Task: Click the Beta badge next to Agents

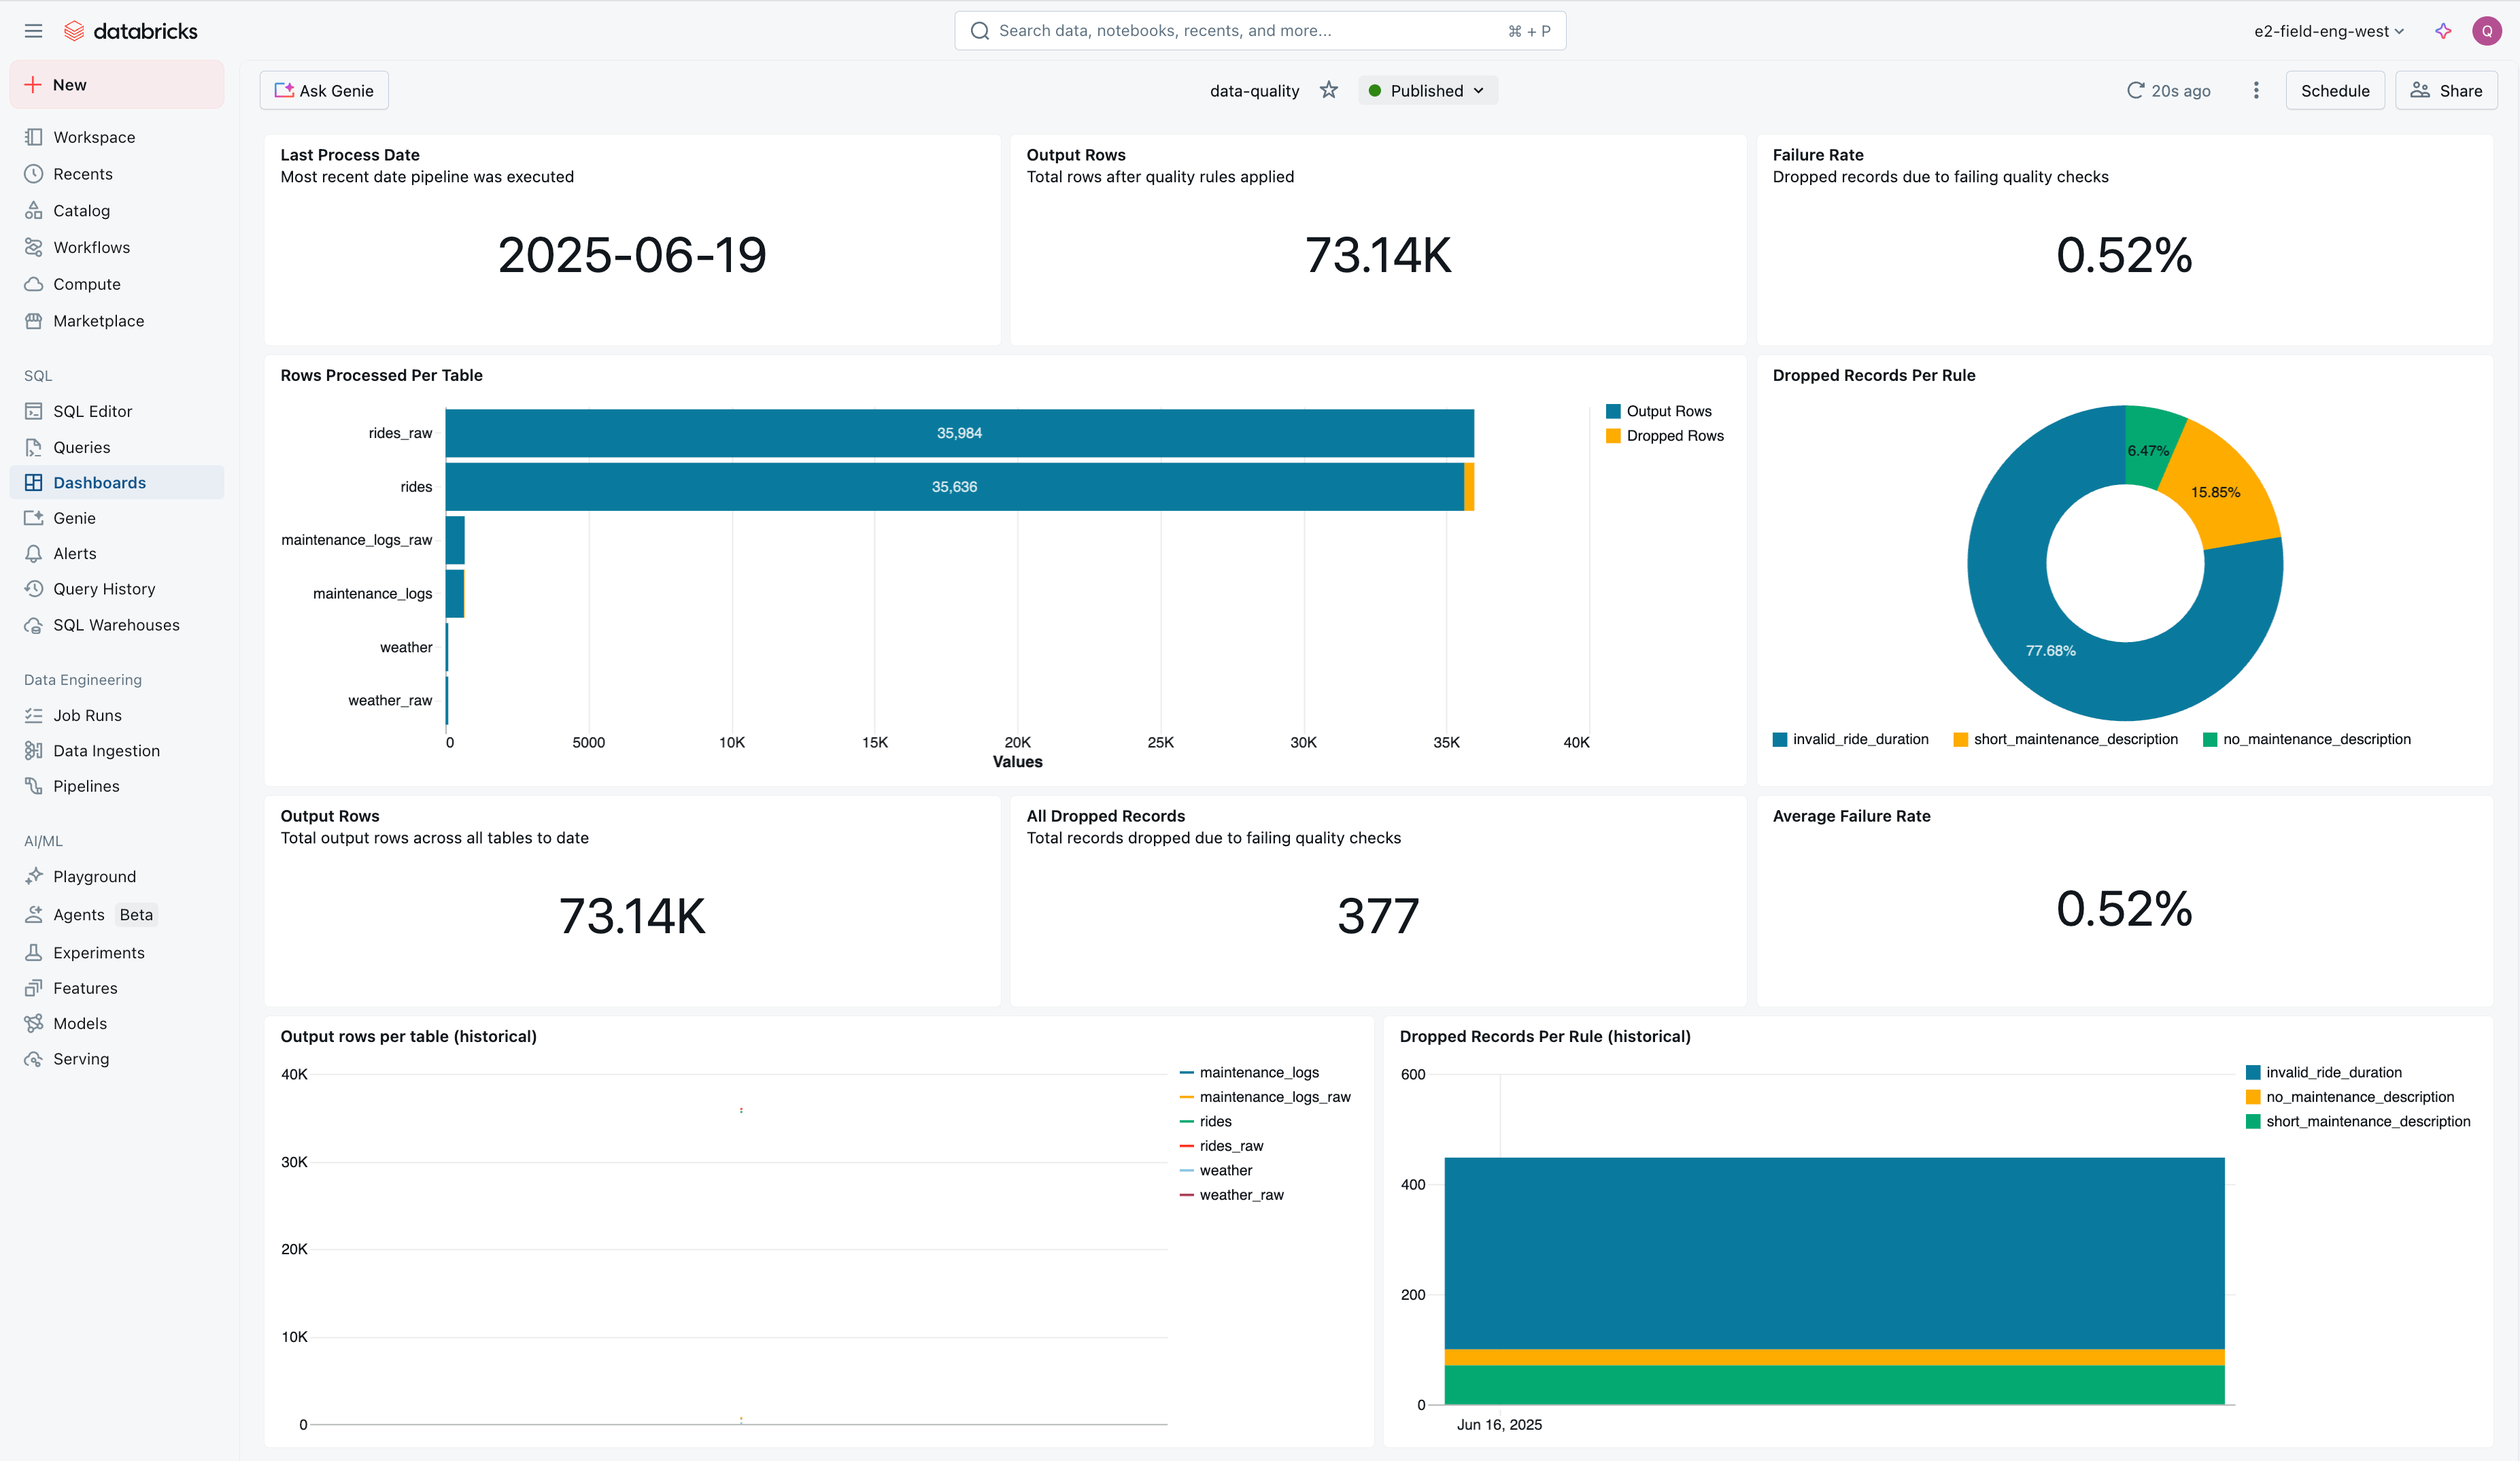Action: point(136,914)
